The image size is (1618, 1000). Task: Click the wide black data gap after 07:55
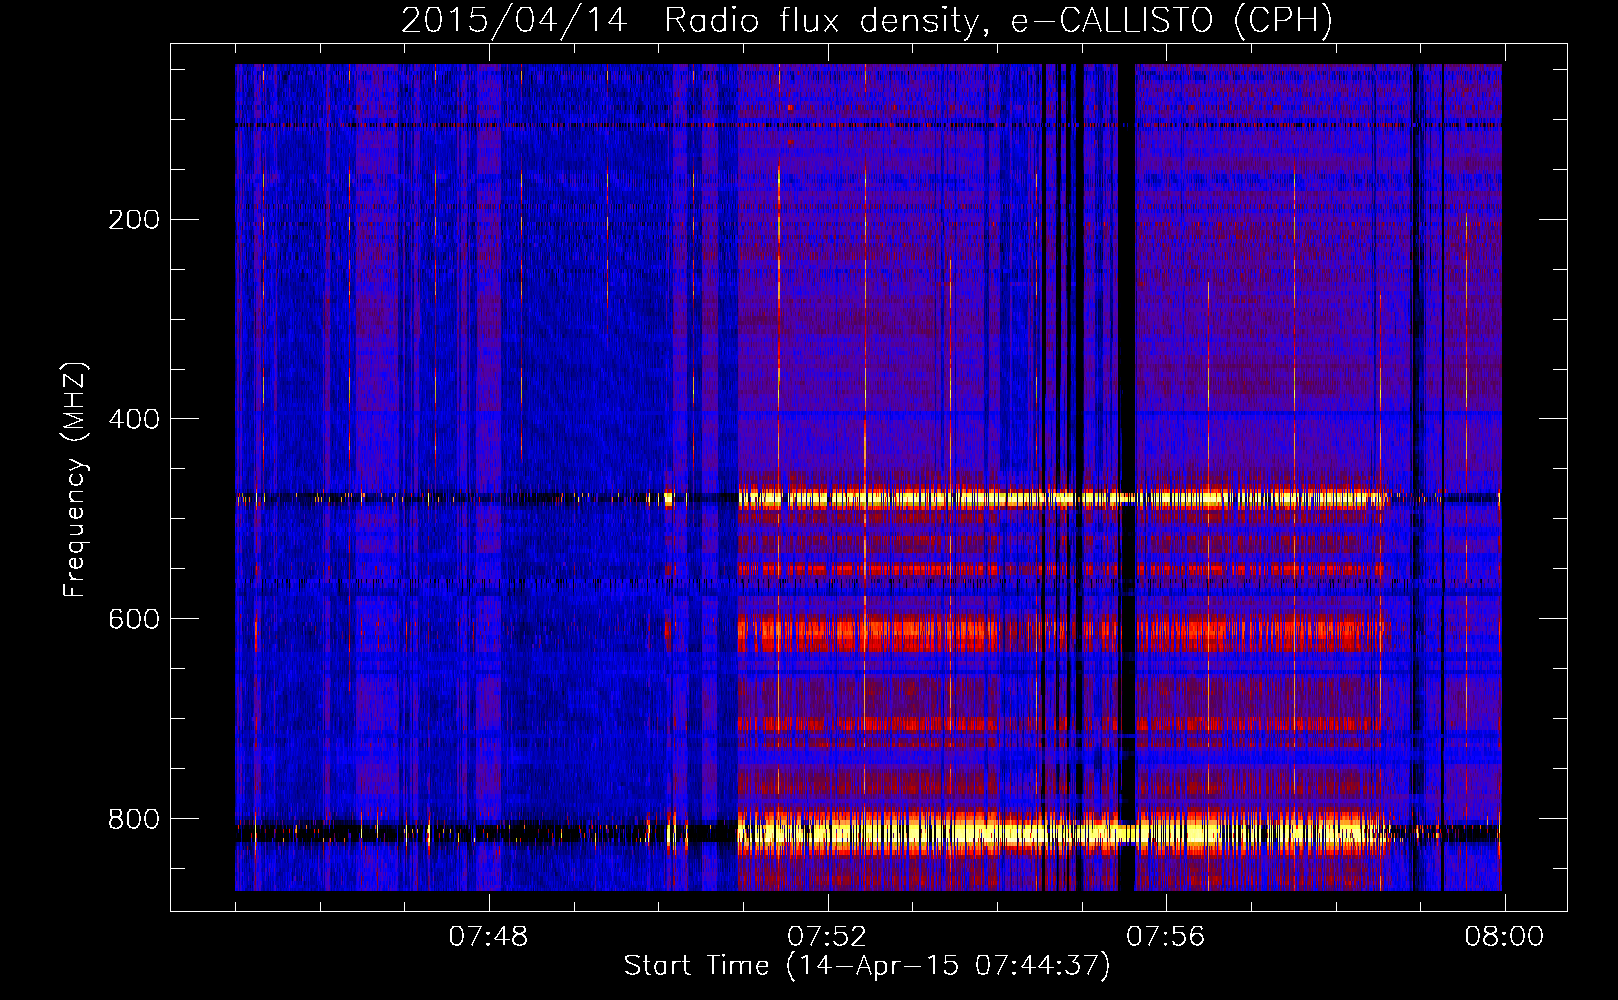pos(1127,477)
